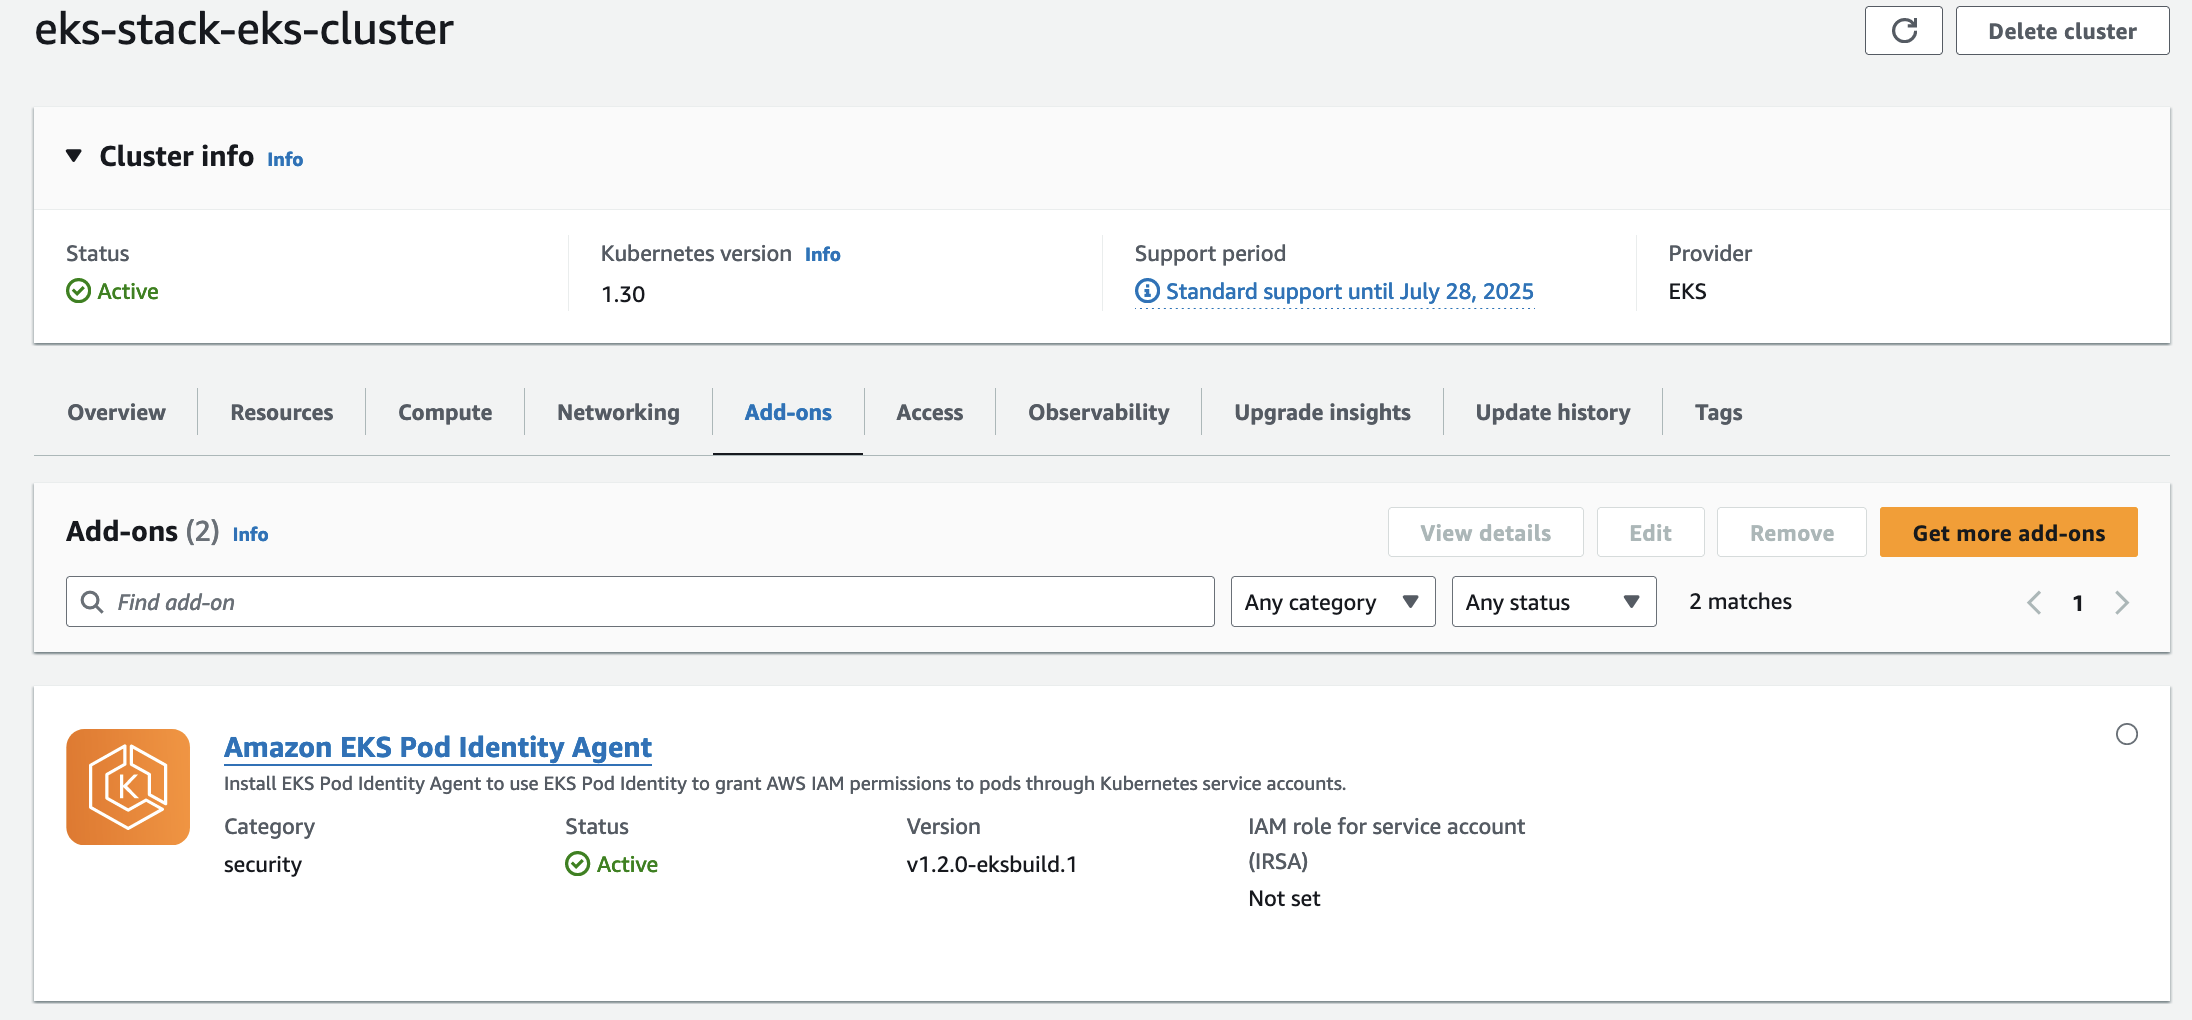Click the green Active status check icon in Cluster info
The image size is (2192, 1020).
78,291
